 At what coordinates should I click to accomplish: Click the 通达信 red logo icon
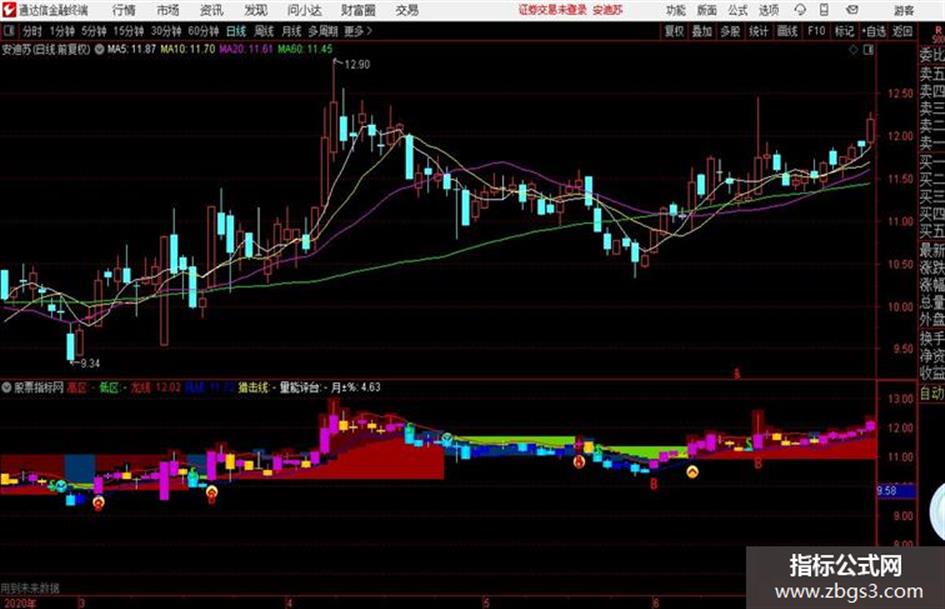click(8, 10)
